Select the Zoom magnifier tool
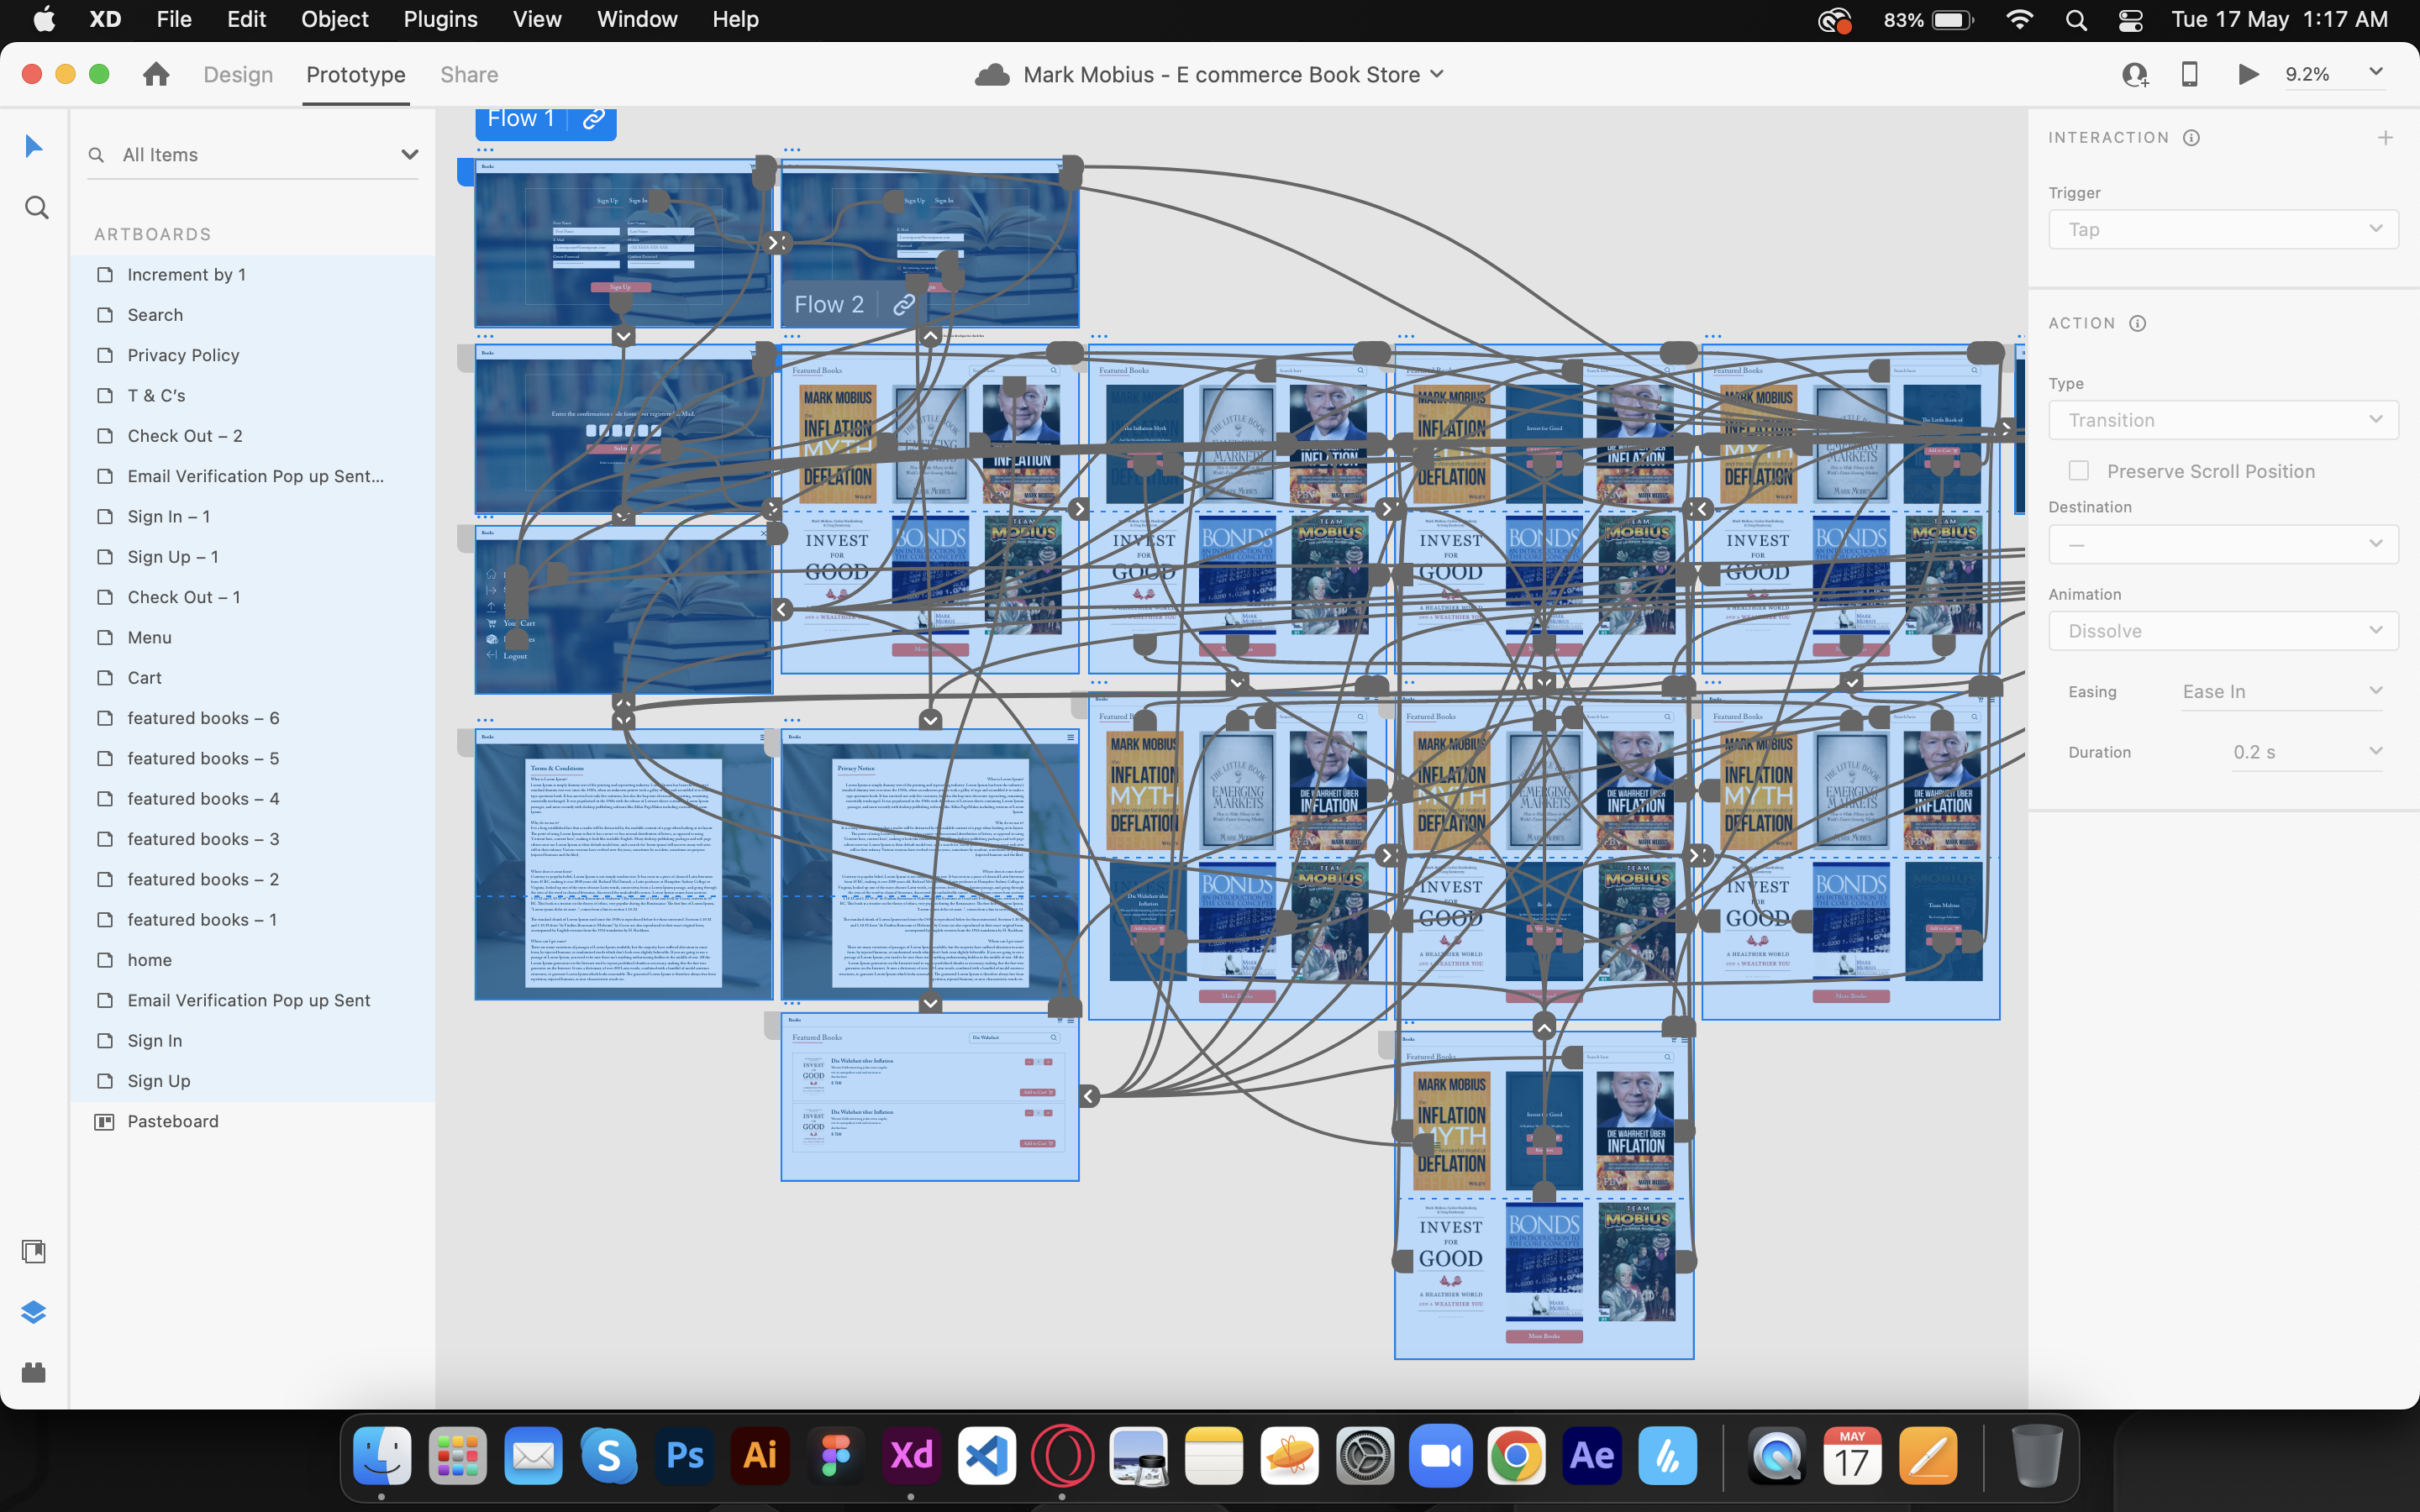2420x1512 pixels. 36,208
